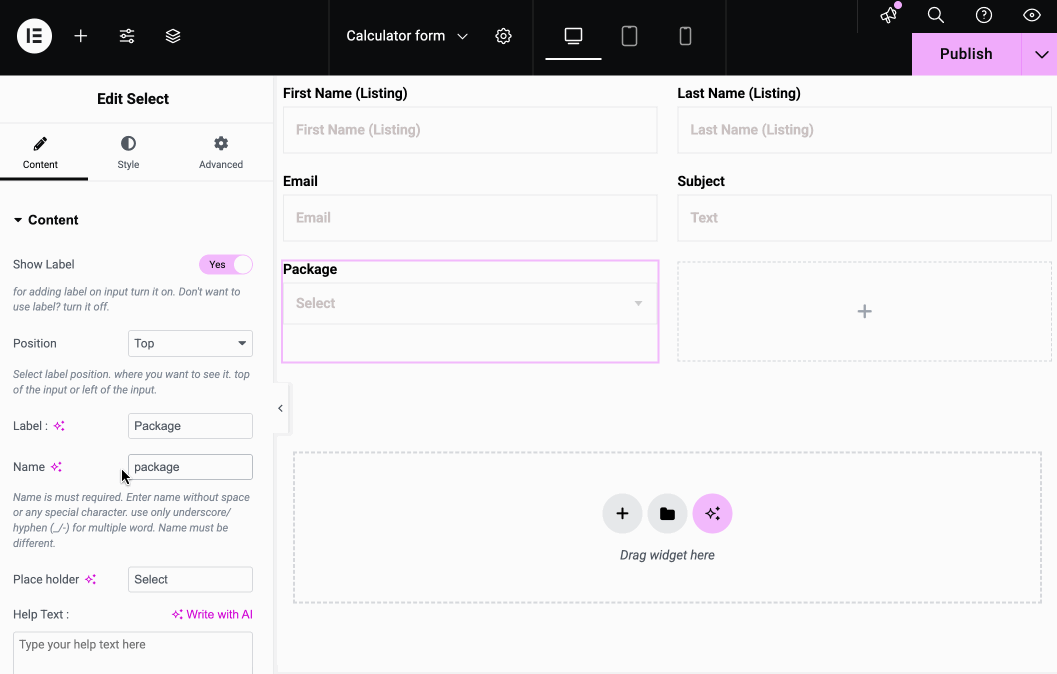Expand the Publish options chevron
1057x674 pixels.
click(x=1040, y=54)
